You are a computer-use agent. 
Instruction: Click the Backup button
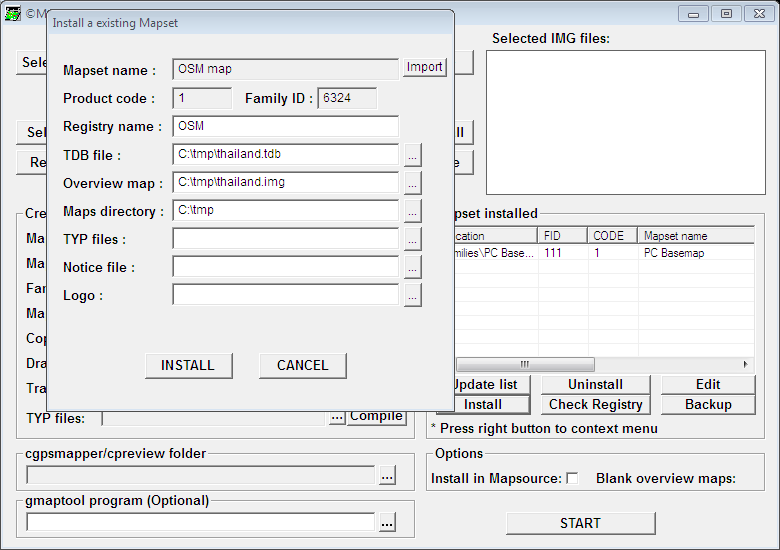click(708, 405)
